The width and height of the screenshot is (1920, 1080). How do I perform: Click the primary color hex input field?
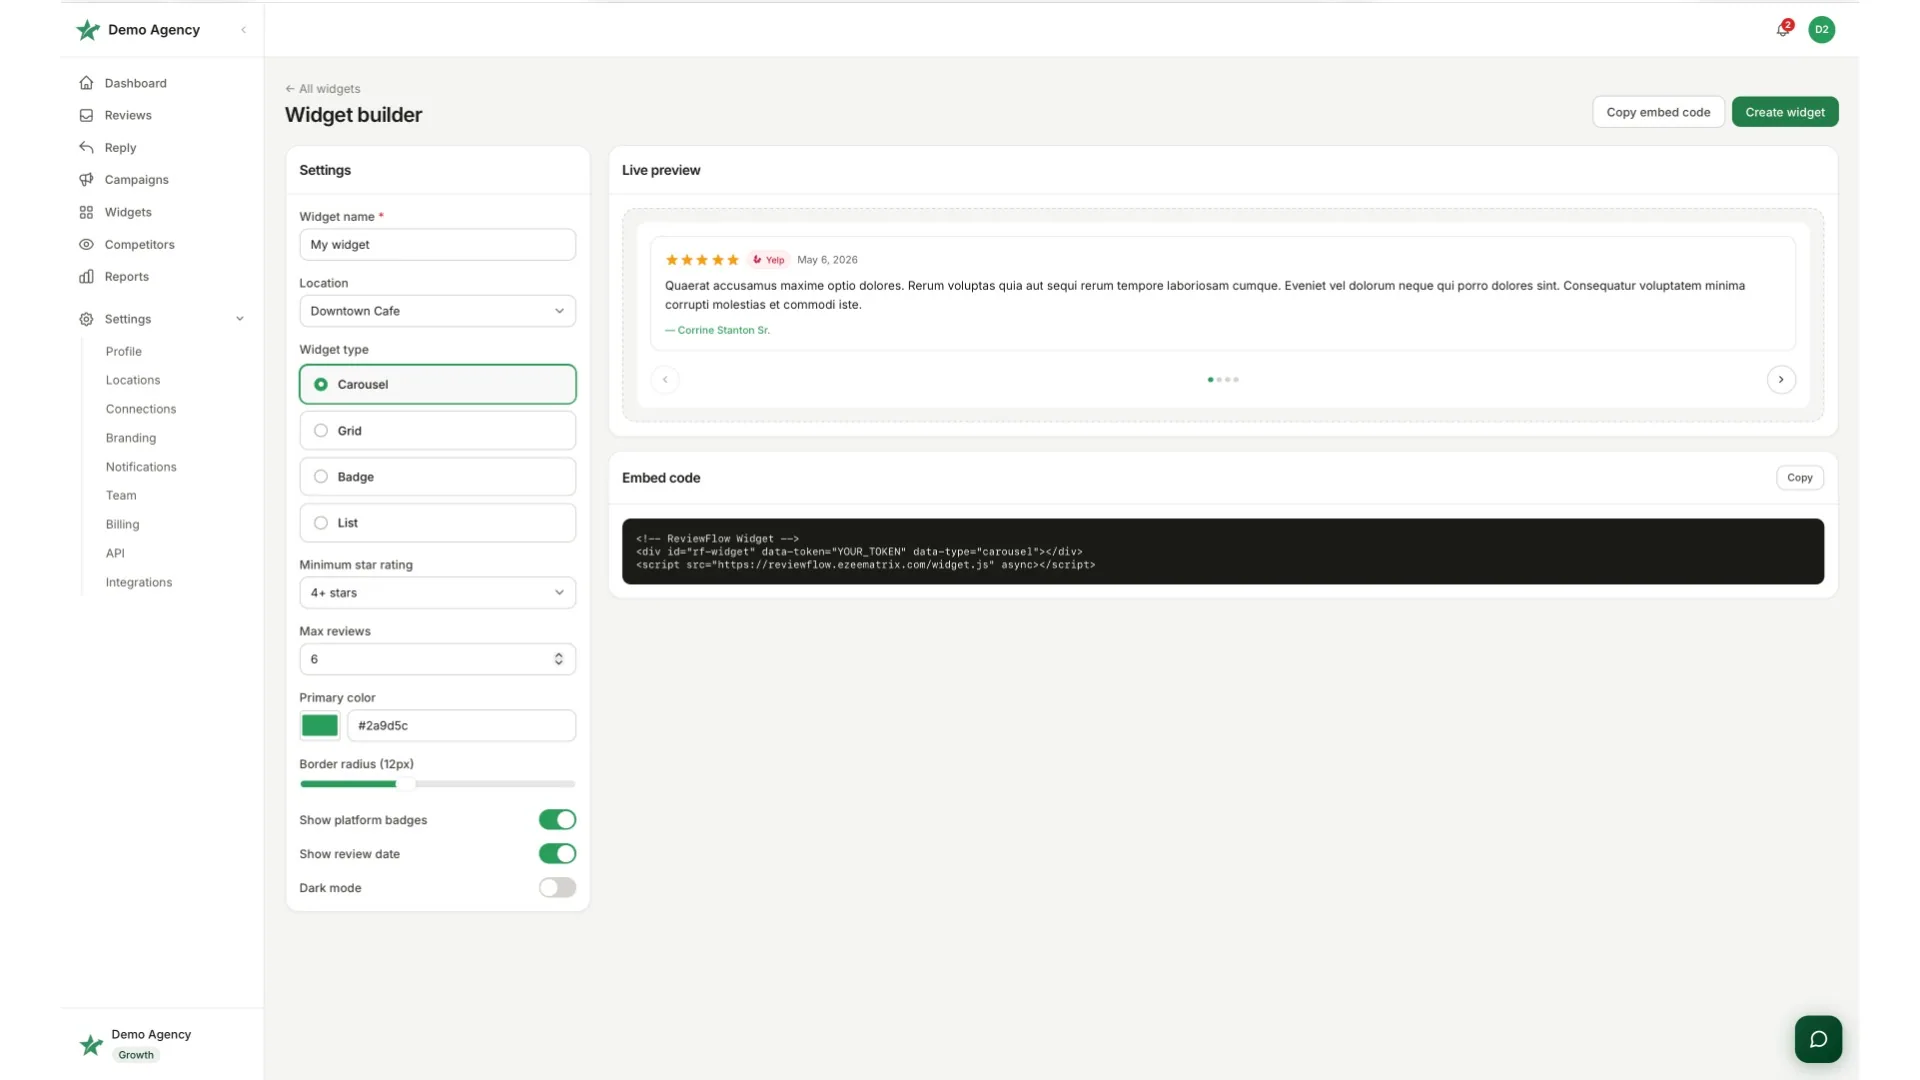461,726
